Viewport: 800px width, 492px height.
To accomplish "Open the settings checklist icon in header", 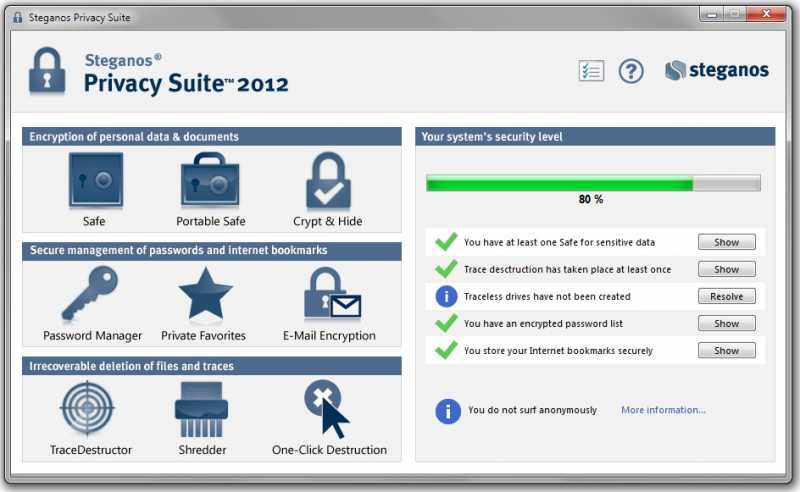I will pyautogui.click(x=591, y=71).
